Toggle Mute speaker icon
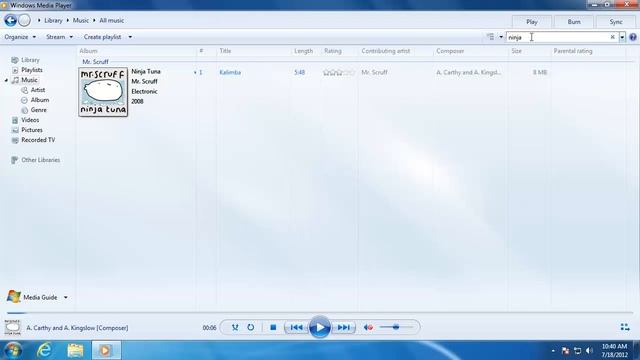Image resolution: width=640 pixels, height=360 pixels. click(x=368, y=327)
